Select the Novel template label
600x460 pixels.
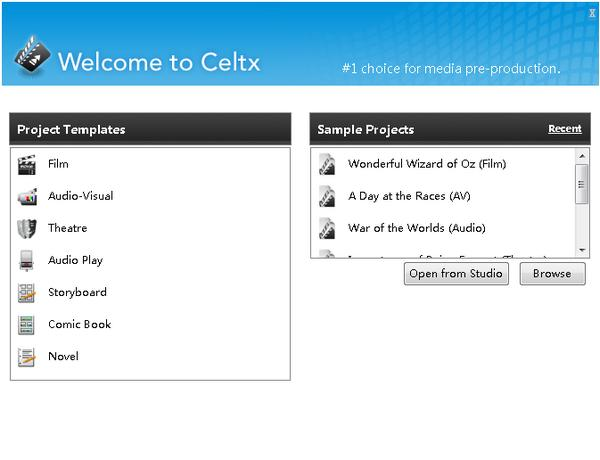[x=63, y=356]
